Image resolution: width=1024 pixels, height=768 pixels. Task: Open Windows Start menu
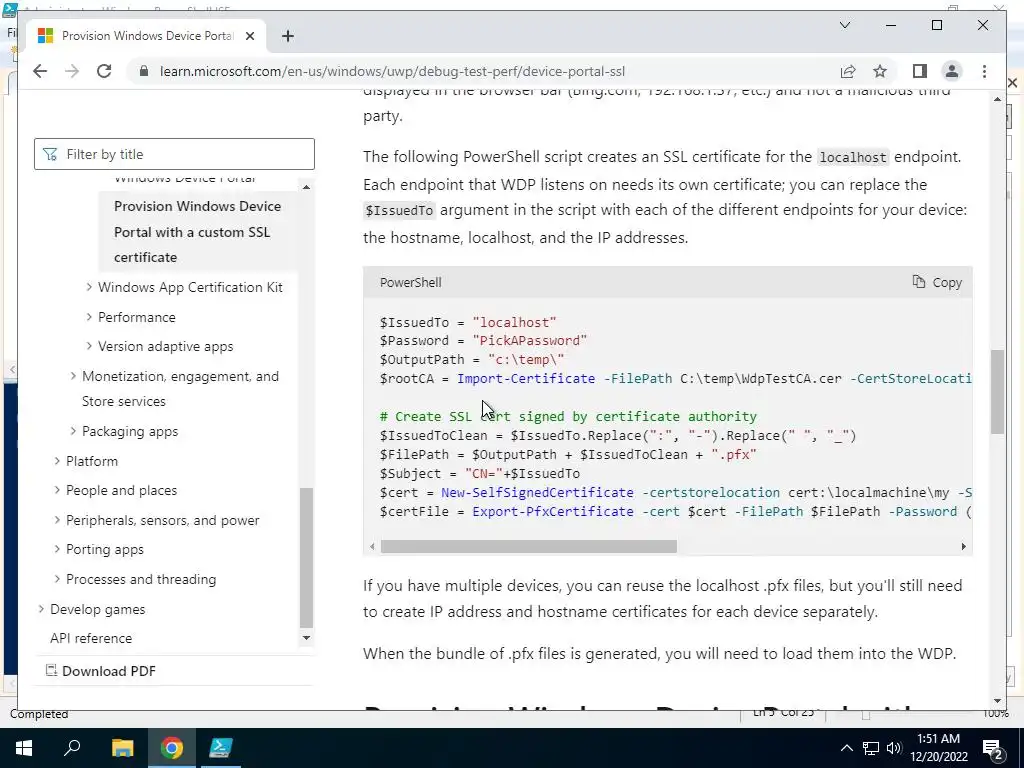[24, 748]
